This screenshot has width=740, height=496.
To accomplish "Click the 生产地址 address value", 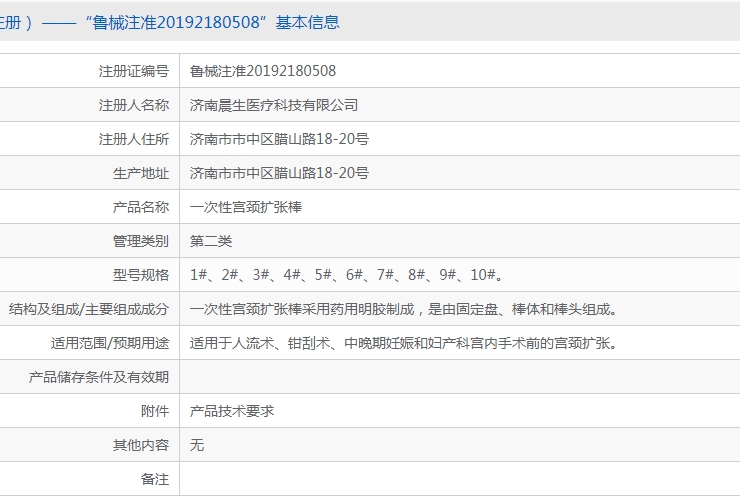I will point(279,173).
